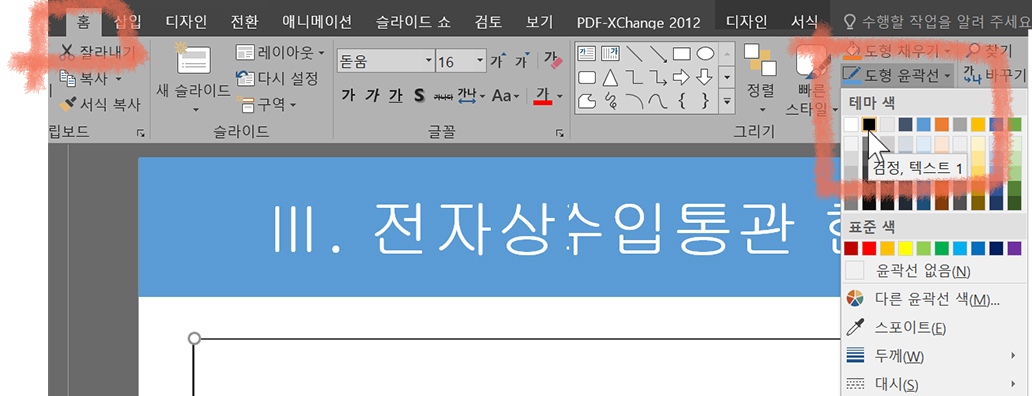Click the Copy (복사) button
Screen dimensions: 1032x396
click(x=84, y=78)
